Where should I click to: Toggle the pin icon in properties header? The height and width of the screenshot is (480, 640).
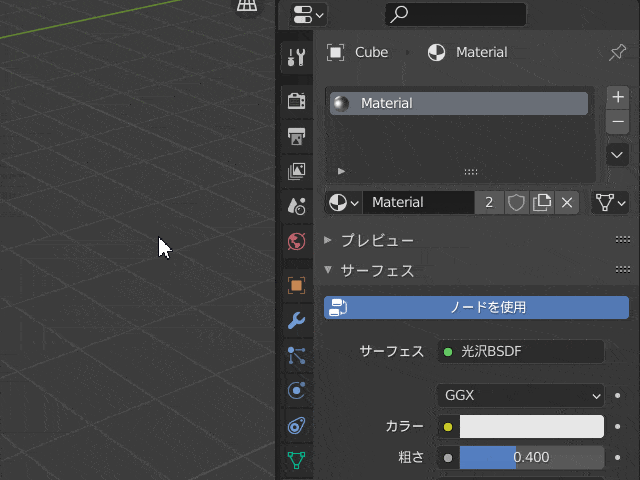pyautogui.click(x=617, y=53)
